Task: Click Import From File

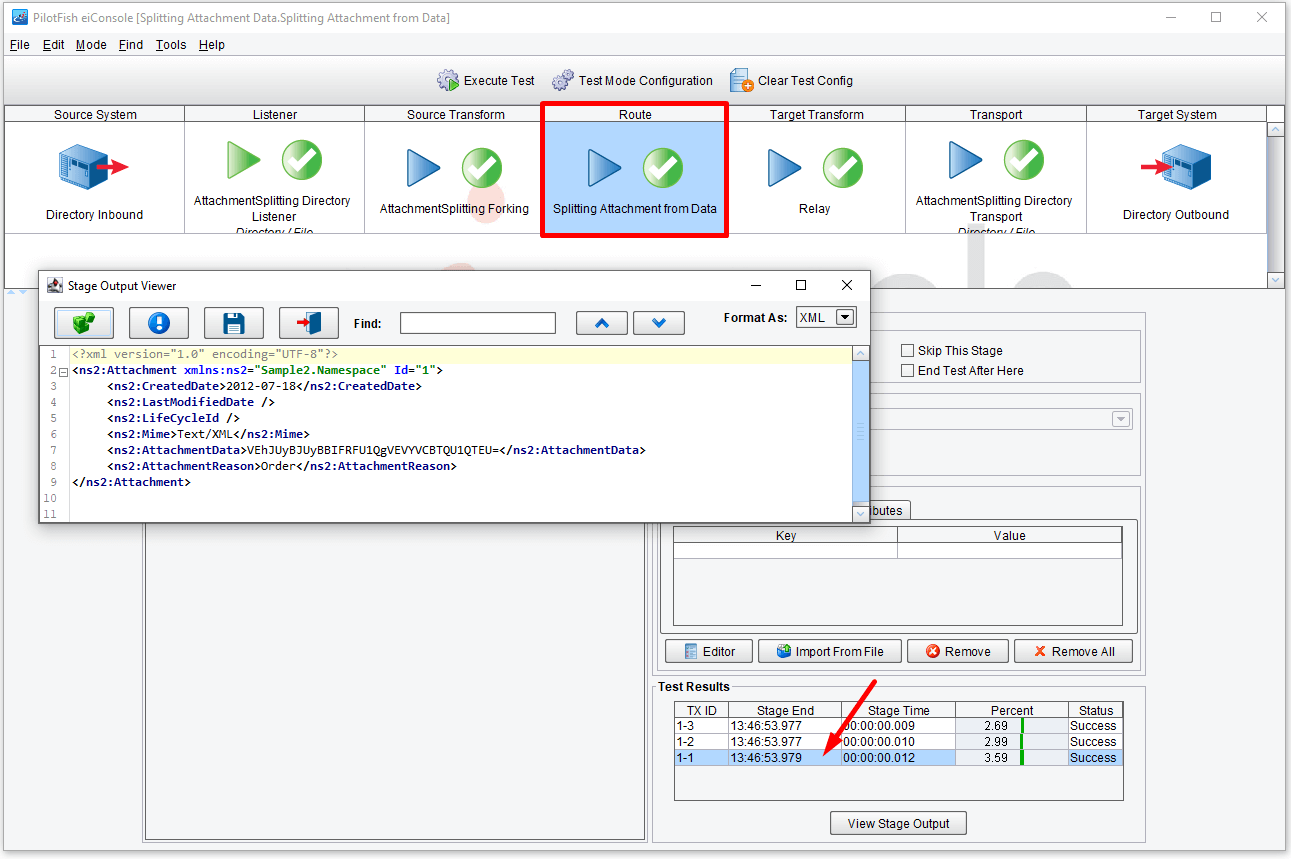Action: pos(829,652)
